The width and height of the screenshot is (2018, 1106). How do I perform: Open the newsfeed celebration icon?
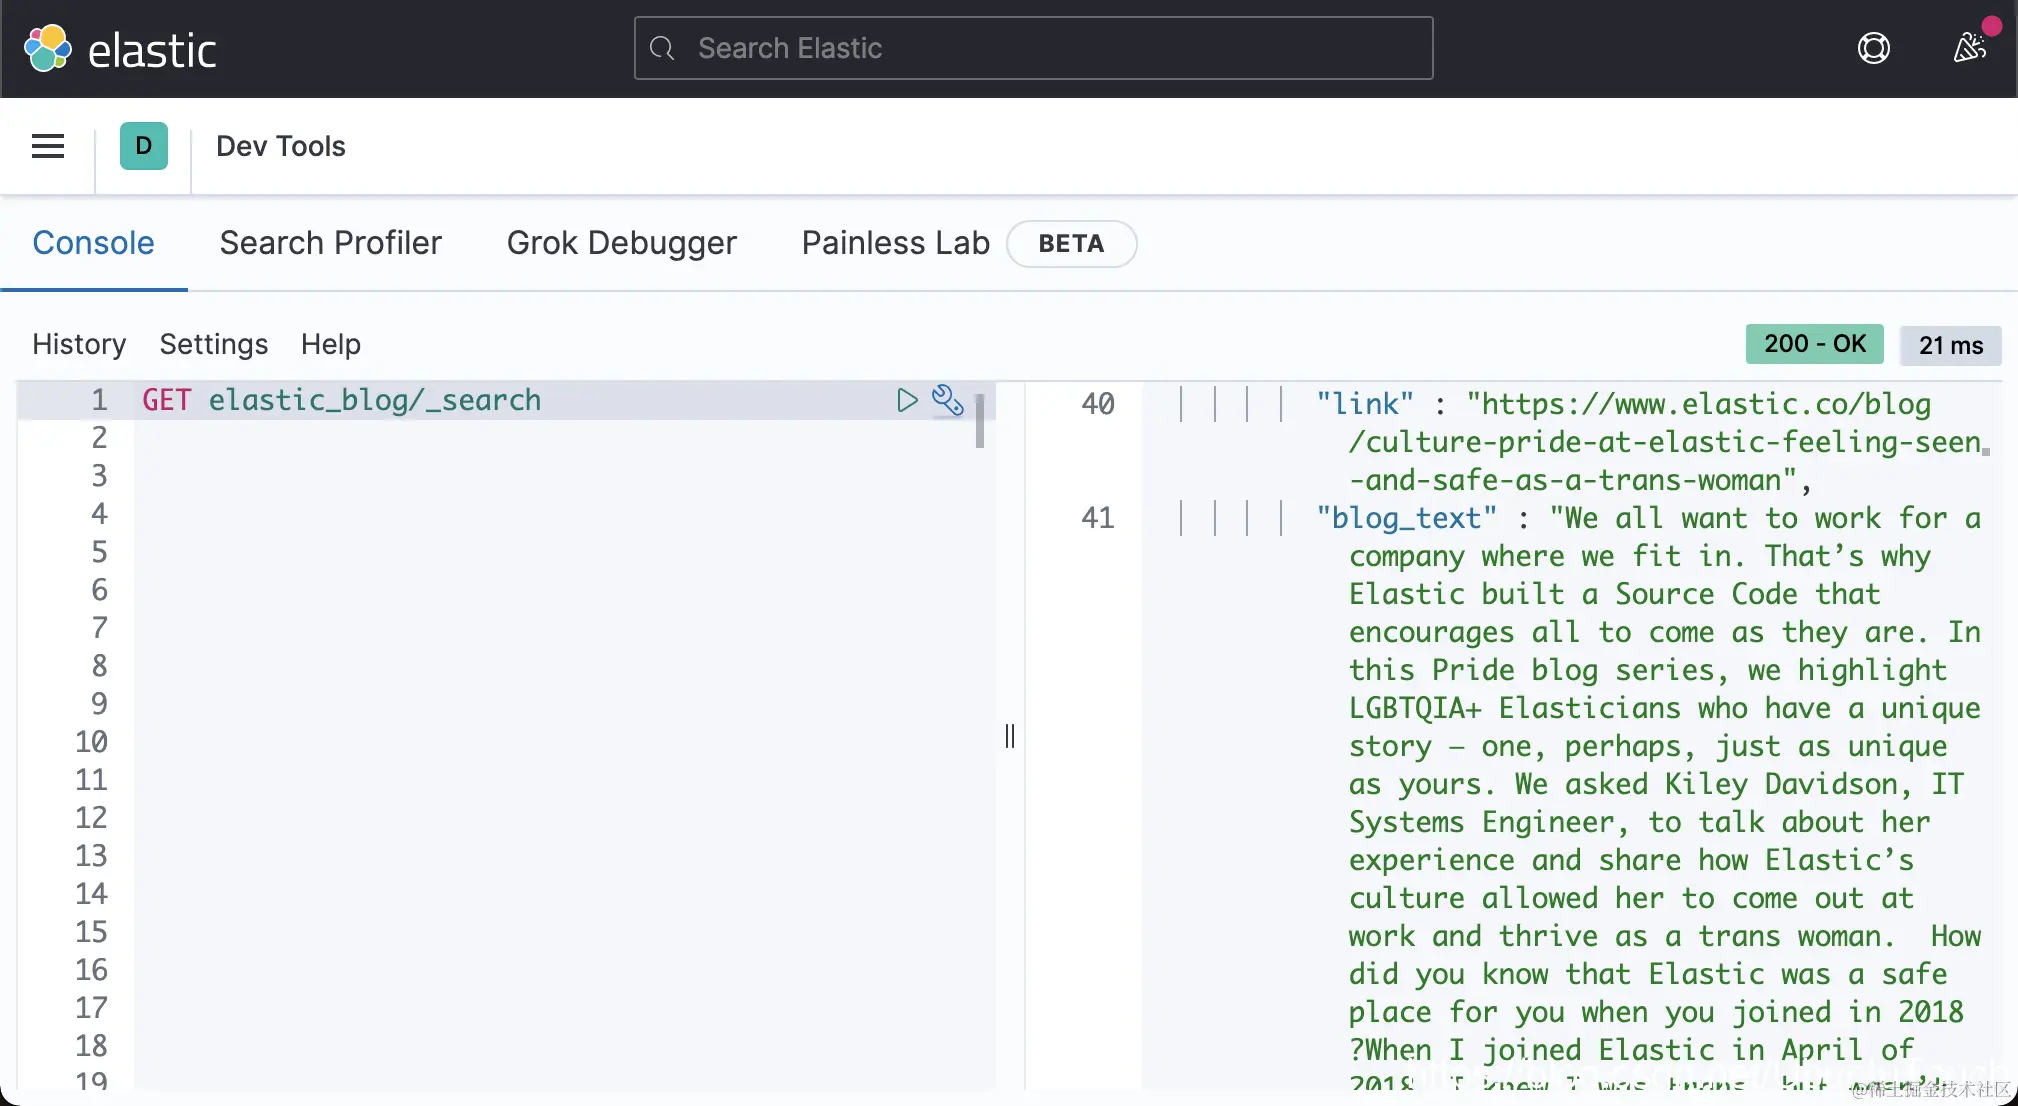(1969, 47)
